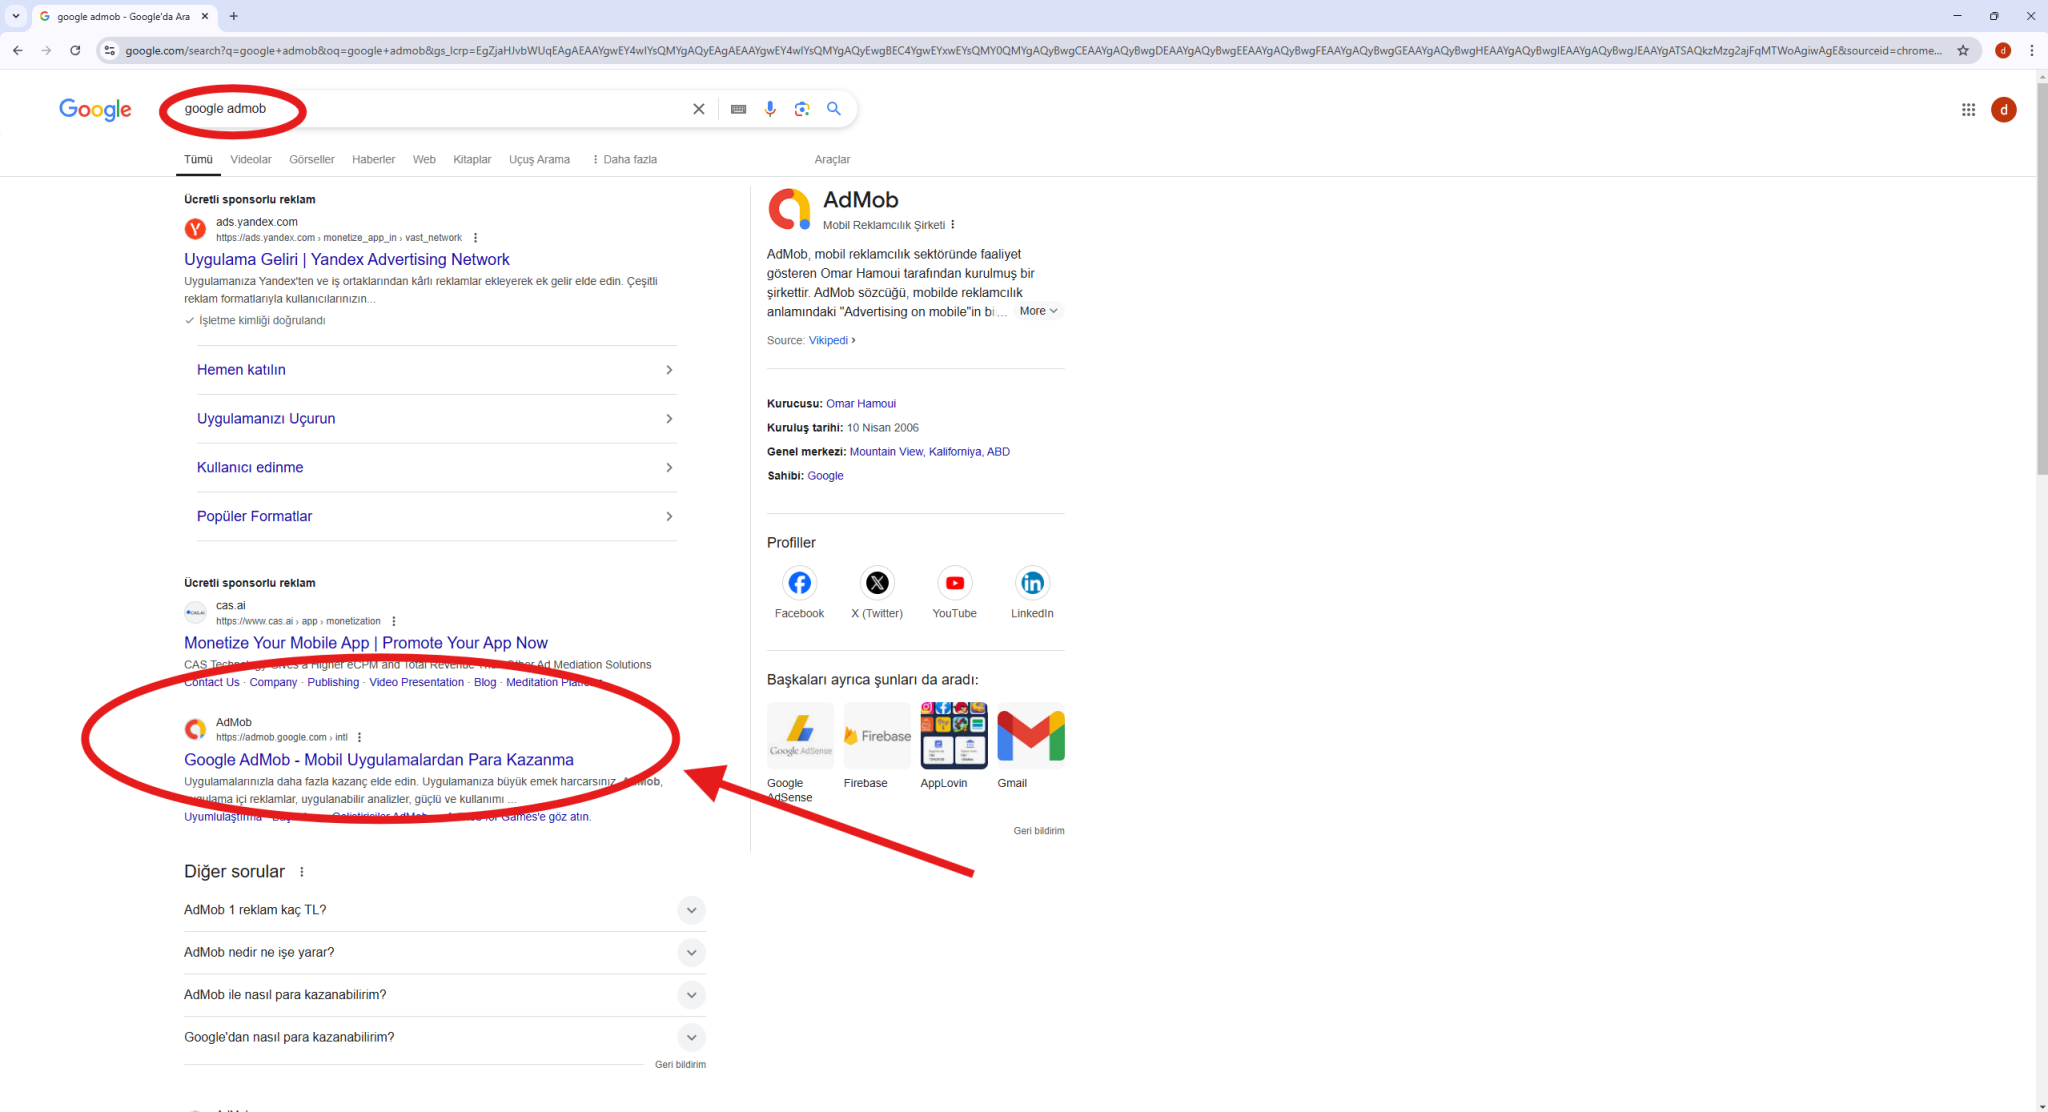2048x1112 pixels.
Task: Open AdMob's LinkedIn profile icon
Action: 1032,583
